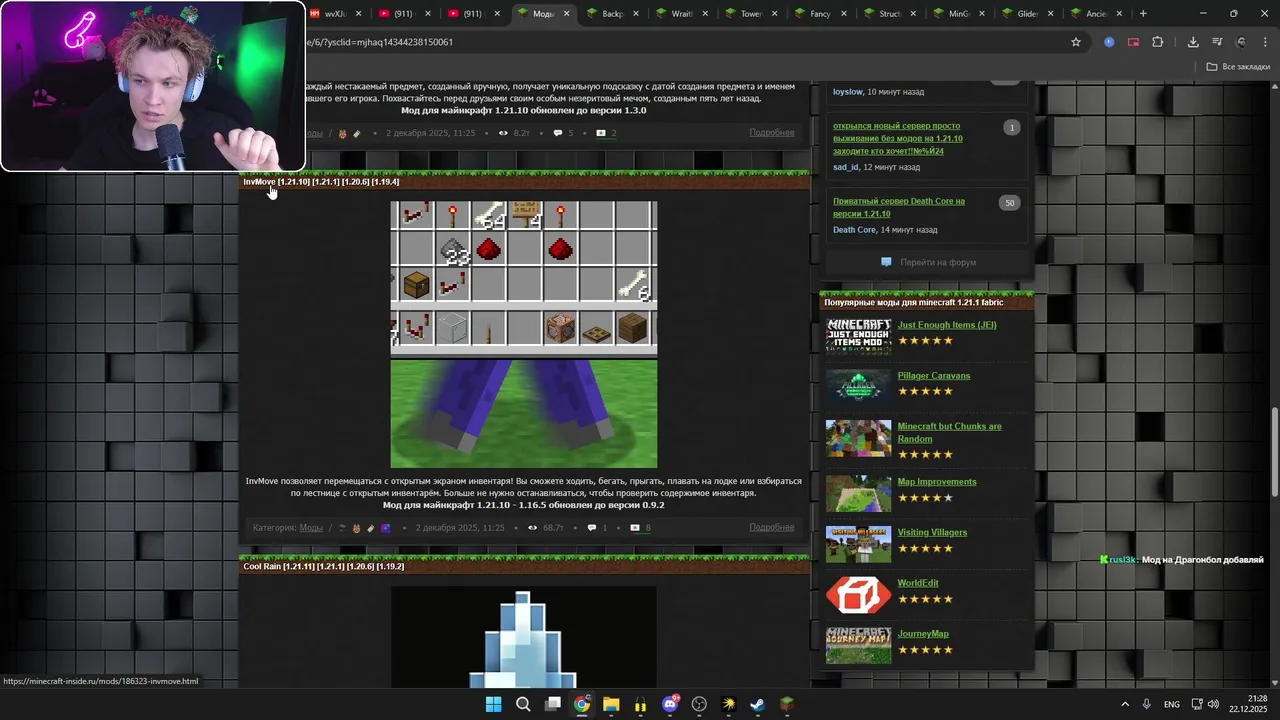The width and height of the screenshot is (1280, 720).
Task: Open Discord from the taskbar
Action: (x=670, y=704)
